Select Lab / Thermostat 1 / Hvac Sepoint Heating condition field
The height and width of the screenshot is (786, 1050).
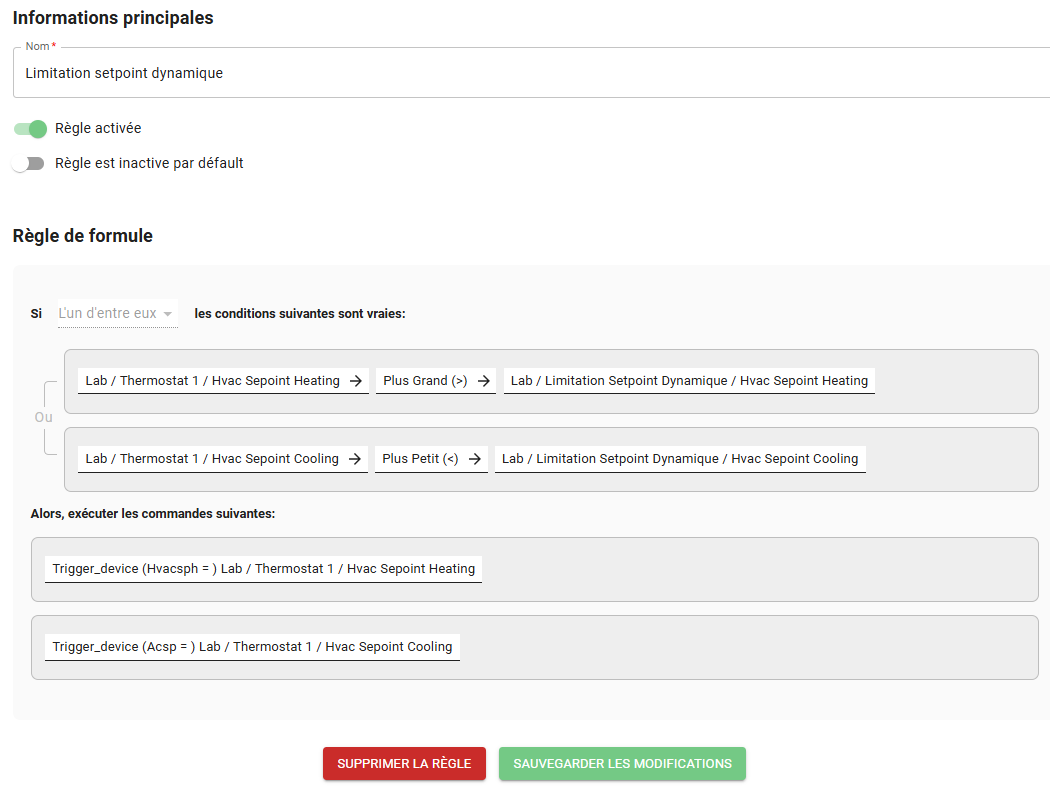(212, 381)
